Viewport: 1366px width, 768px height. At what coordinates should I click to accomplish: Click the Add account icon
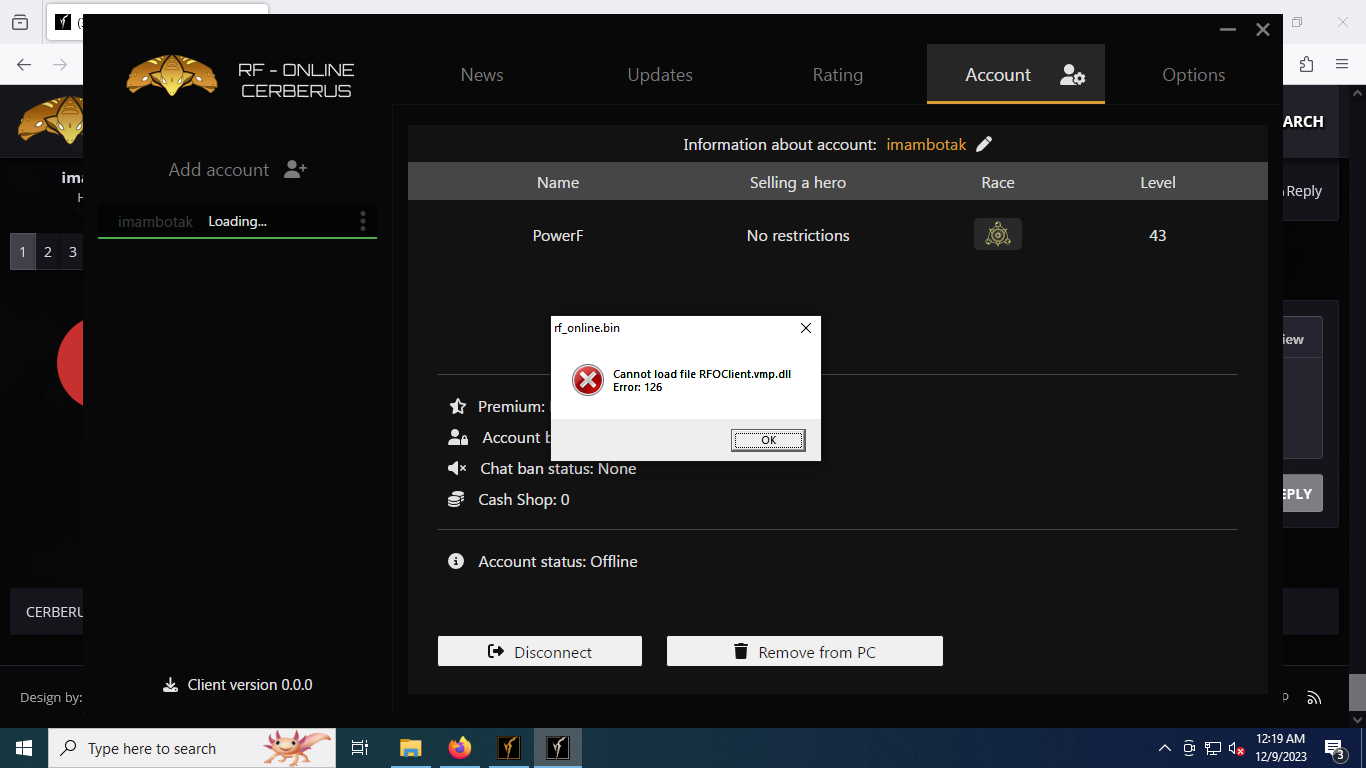[295, 169]
